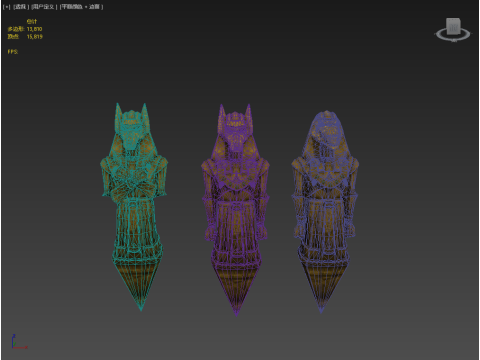Open the 透视 perspective view menu
This screenshot has height=360, width=480.
tap(21, 7)
